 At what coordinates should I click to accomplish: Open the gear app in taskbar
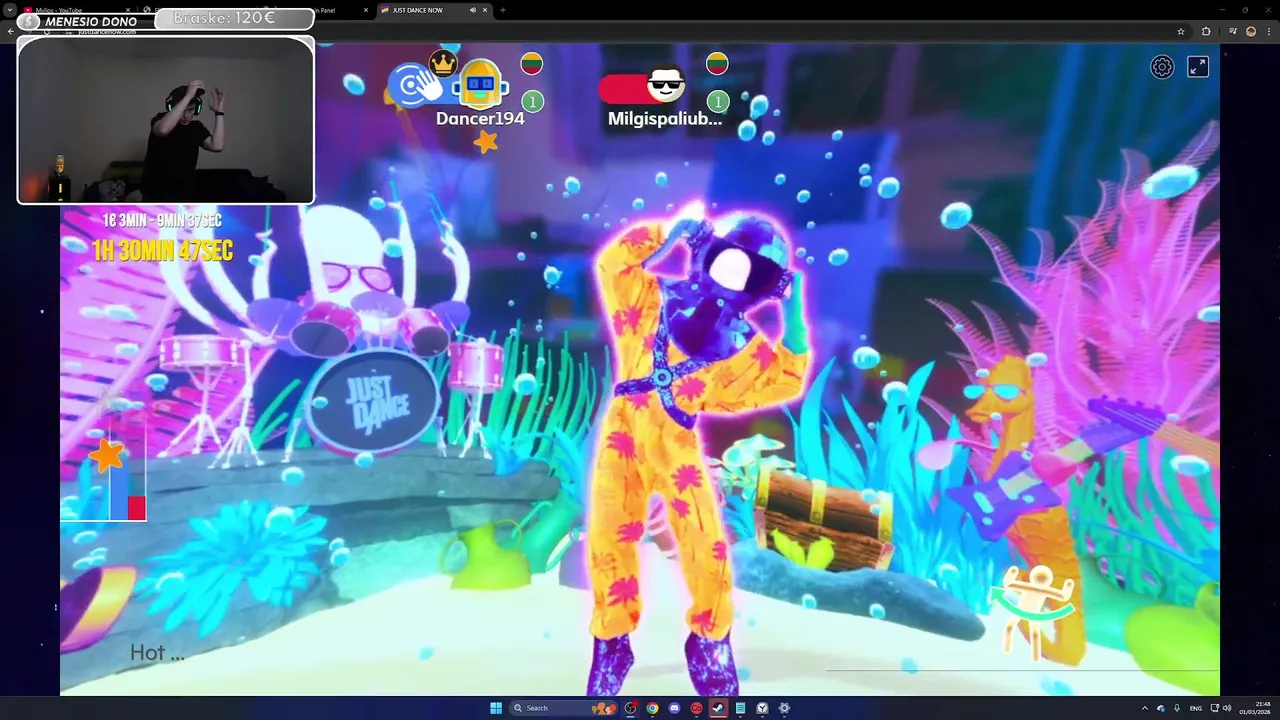click(784, 708)
